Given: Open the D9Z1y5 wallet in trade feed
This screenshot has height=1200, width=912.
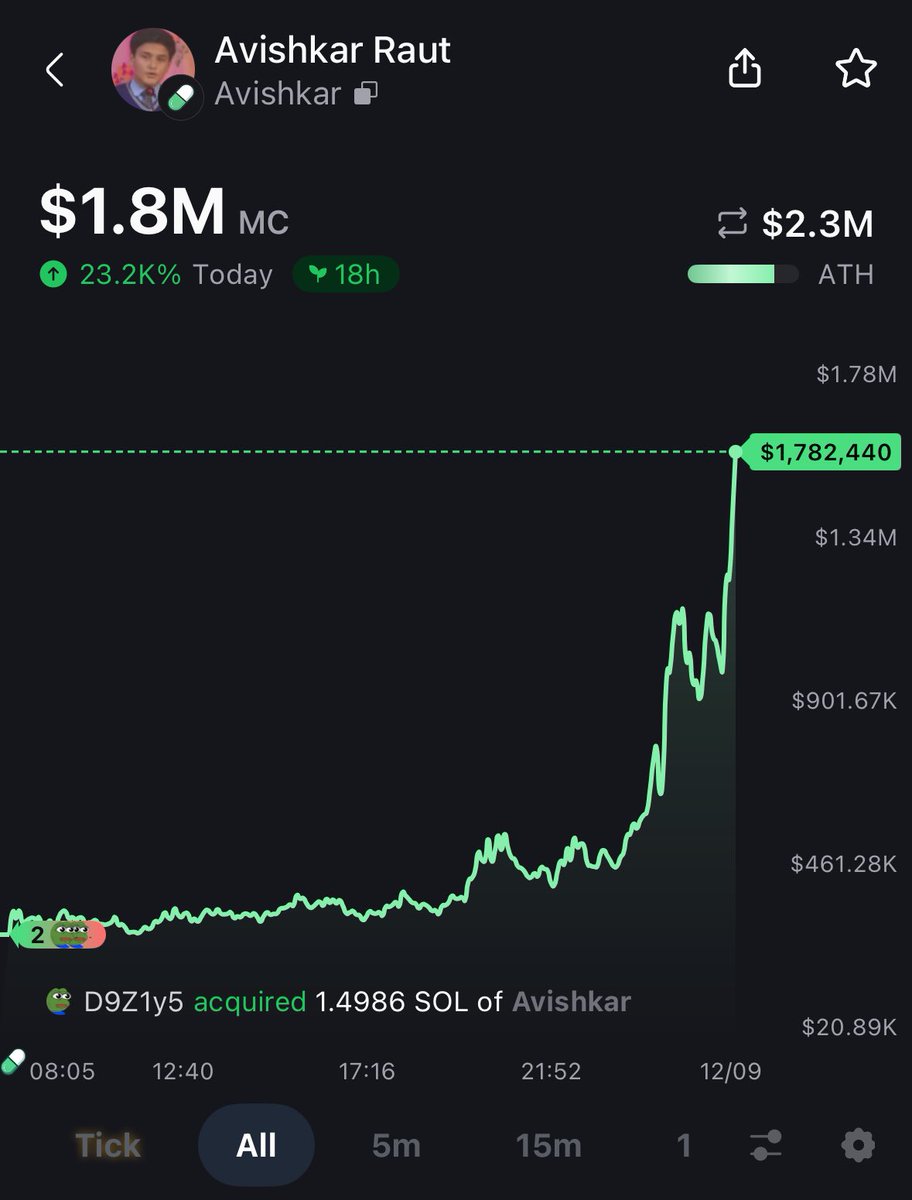Looking at the screenshot, I should click(133, 1002).
